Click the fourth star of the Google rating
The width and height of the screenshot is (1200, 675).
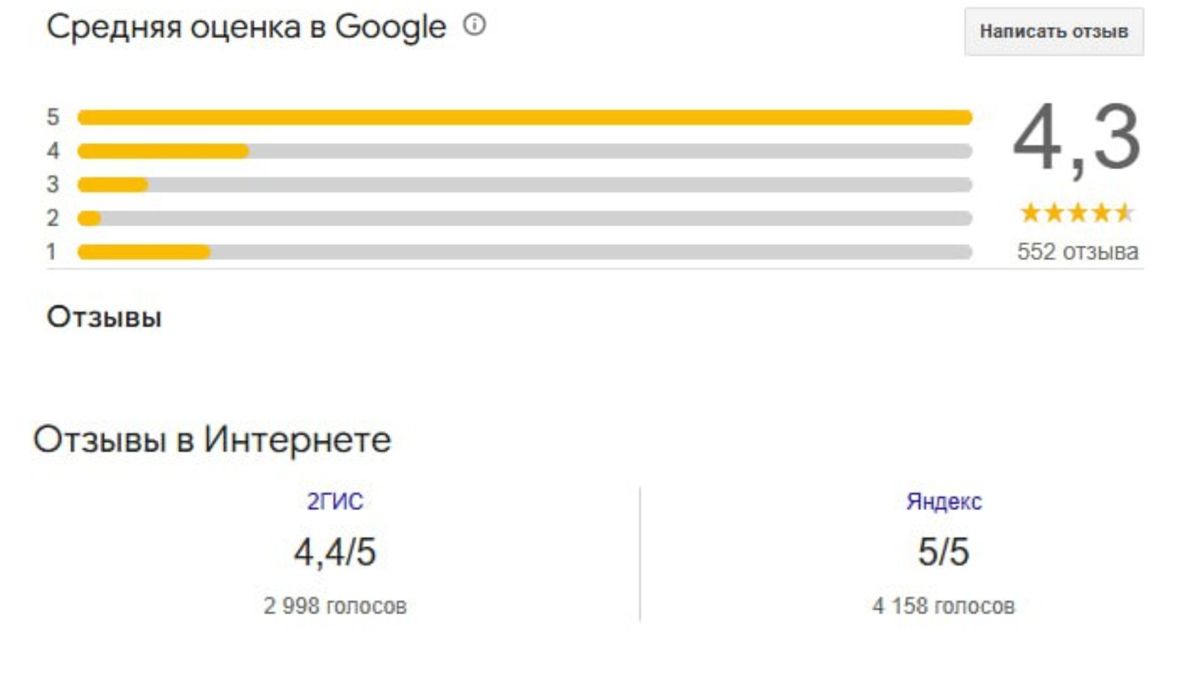tap(1103, 211)
